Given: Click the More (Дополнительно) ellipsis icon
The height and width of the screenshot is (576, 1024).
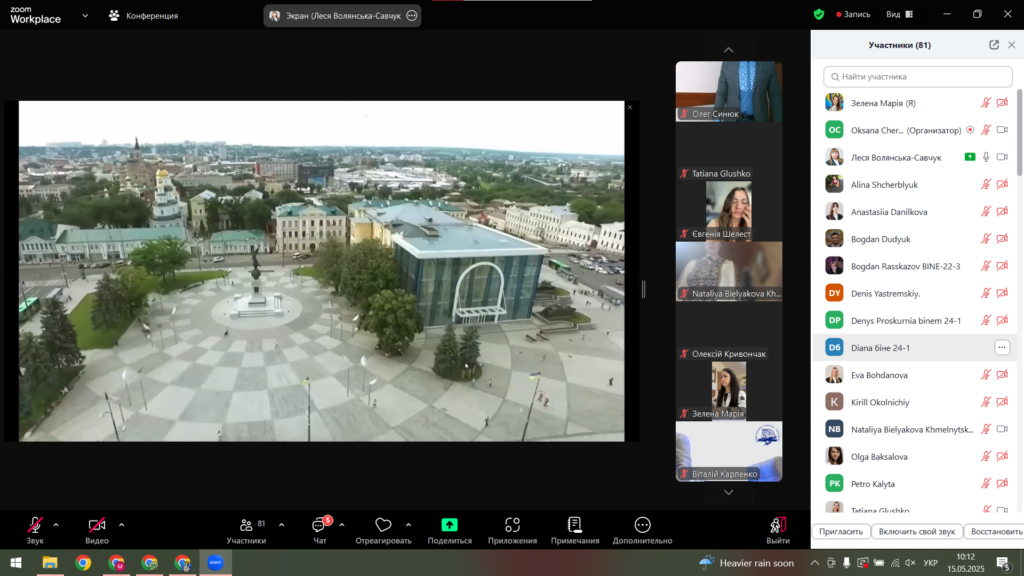Looking at the screenshot, I should pyautogui.click(x=642, y=525).
